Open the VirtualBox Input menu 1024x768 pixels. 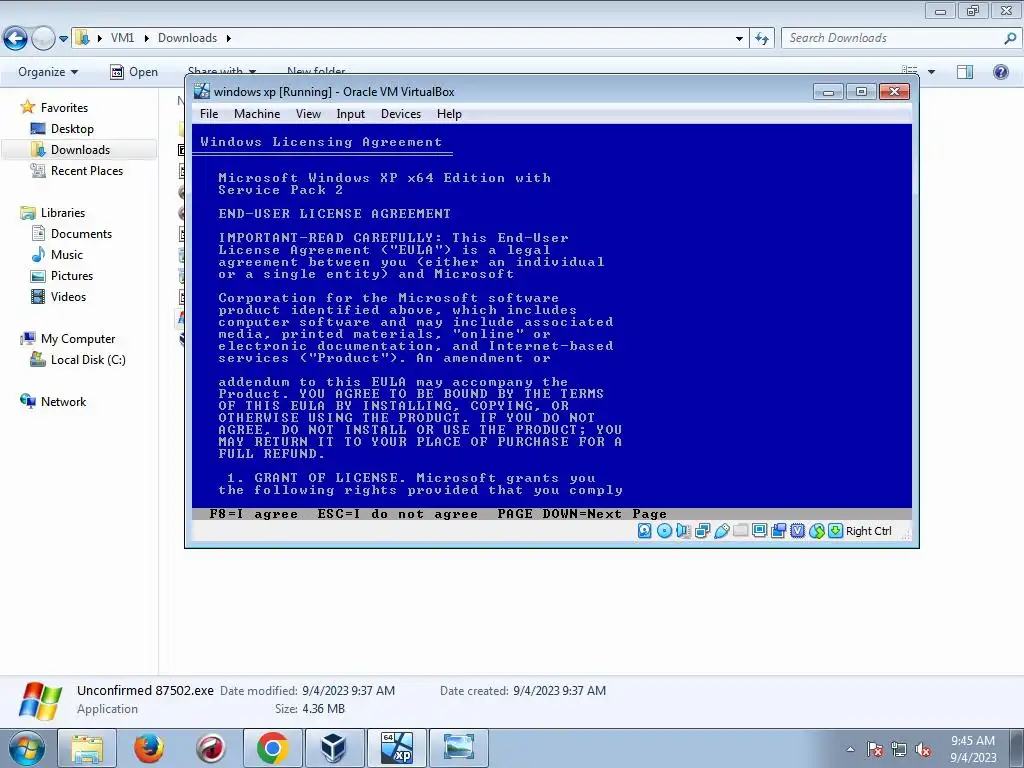click(x=351, y=114)
